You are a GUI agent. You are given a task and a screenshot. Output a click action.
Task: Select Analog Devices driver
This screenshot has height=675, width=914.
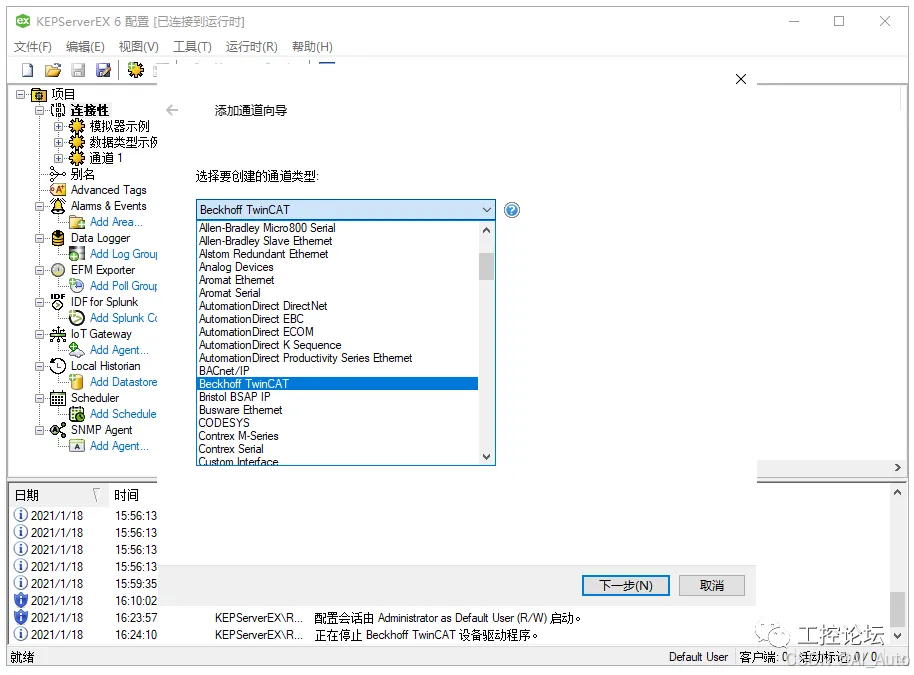338,267
